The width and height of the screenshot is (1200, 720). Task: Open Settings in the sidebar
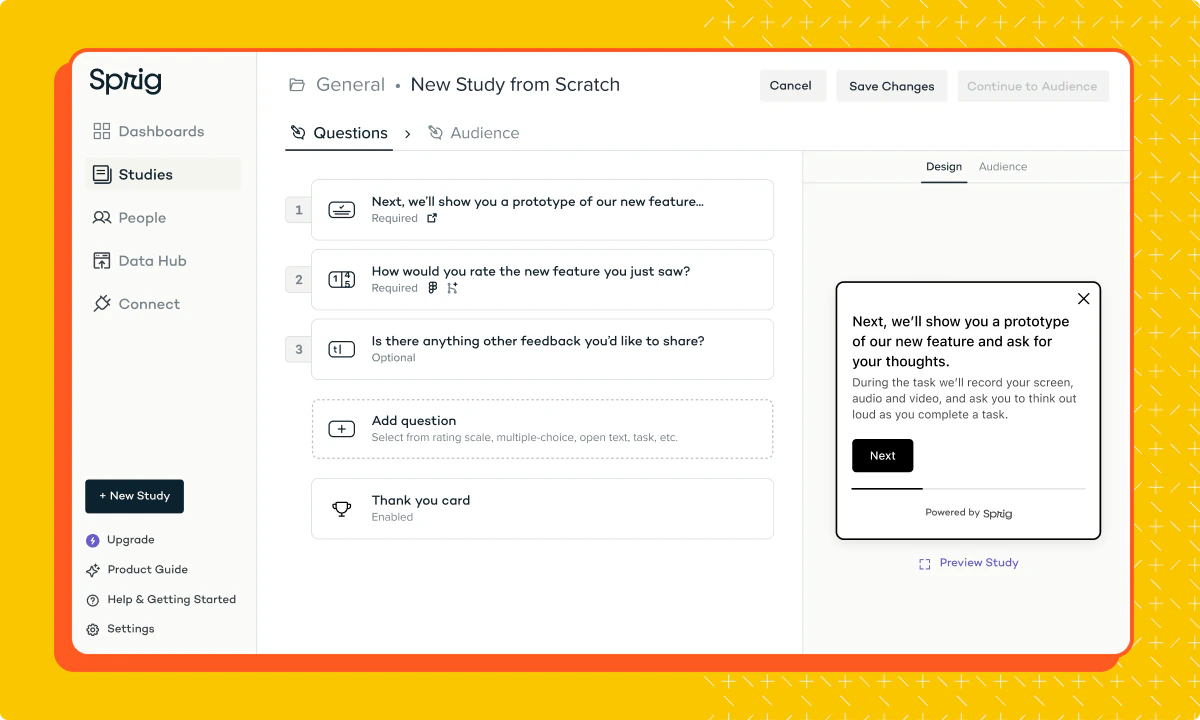pyautogui.click(x=130, y=629)
